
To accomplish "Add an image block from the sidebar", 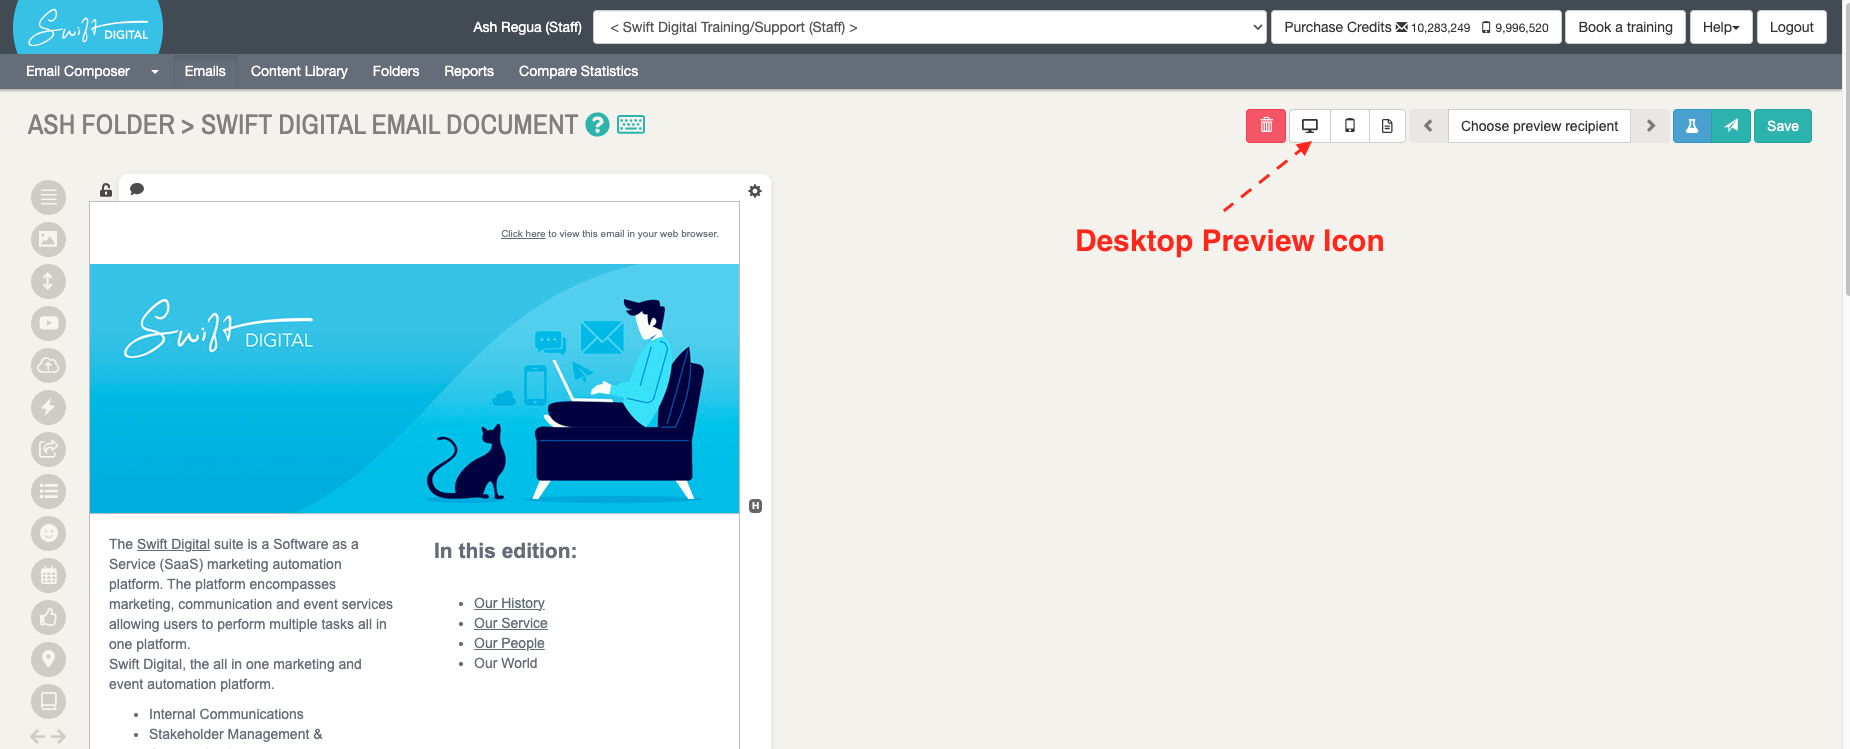I will (48, 239).
